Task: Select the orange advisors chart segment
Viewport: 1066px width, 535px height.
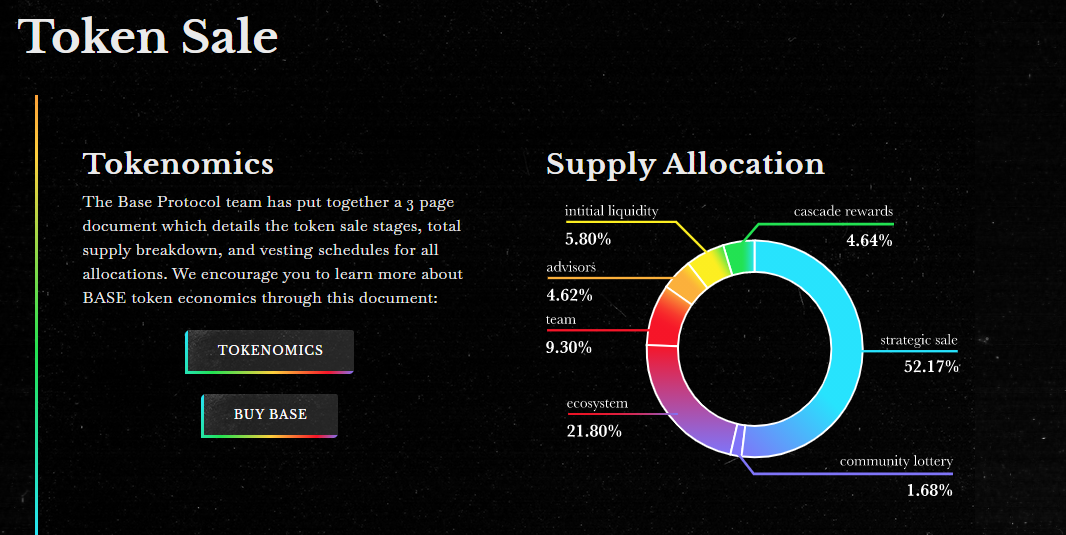Action: click(x=684, y=289)
